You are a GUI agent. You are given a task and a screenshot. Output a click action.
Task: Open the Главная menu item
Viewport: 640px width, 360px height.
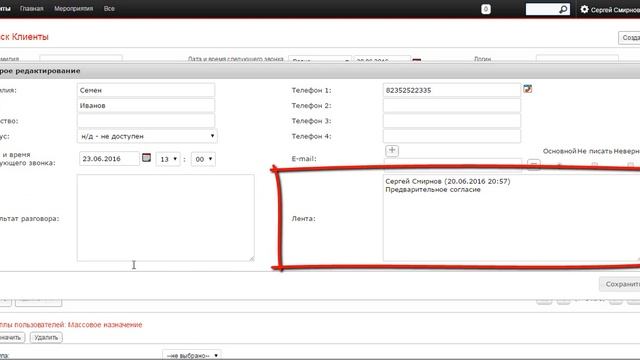[x=31, y=9]
